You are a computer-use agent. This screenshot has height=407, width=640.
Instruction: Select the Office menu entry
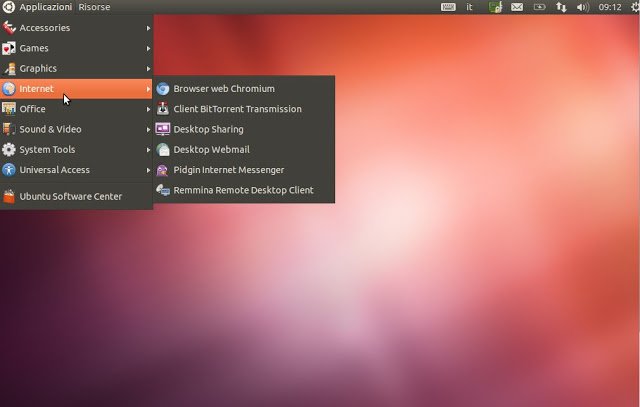(76, 109)
